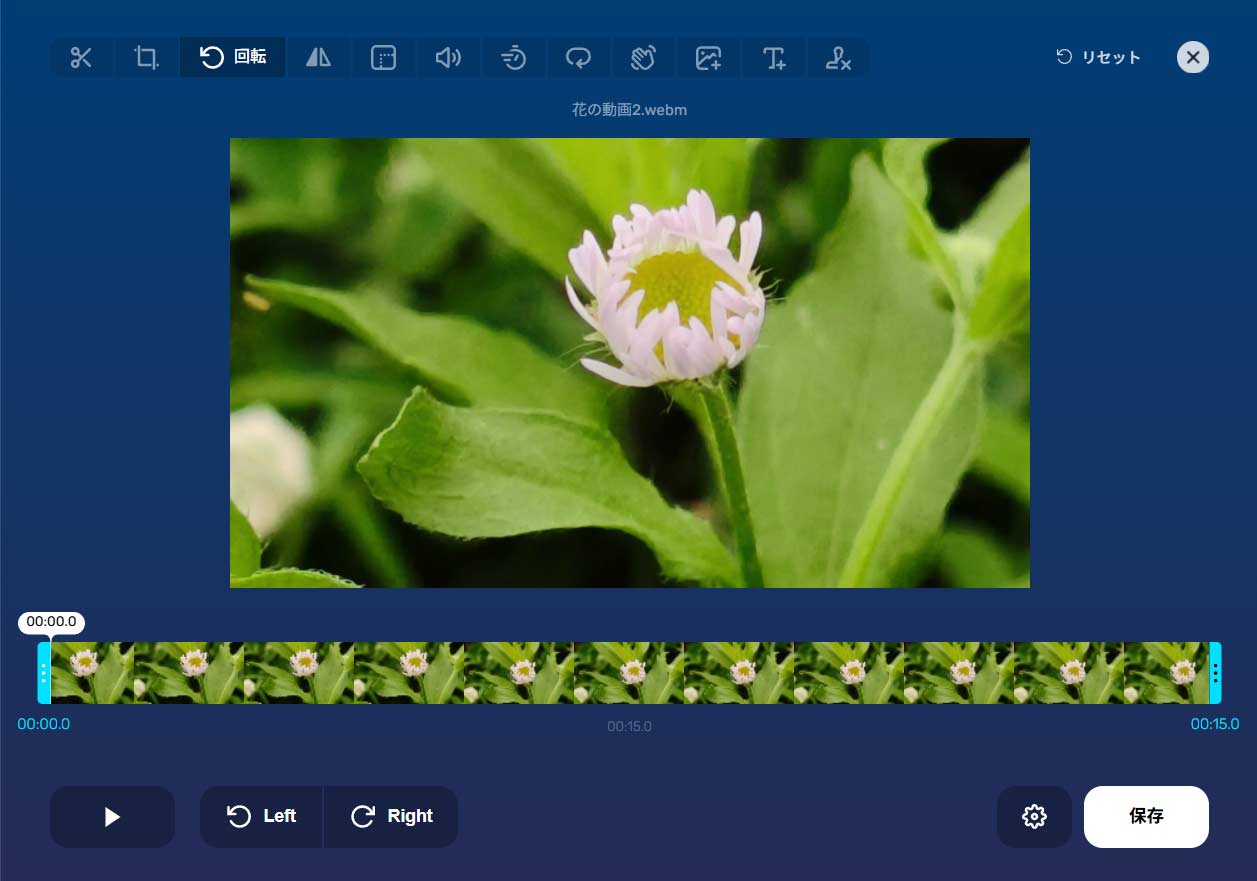Select the Remove logo tool icon

pyautogui.click(x=838, y=58)
